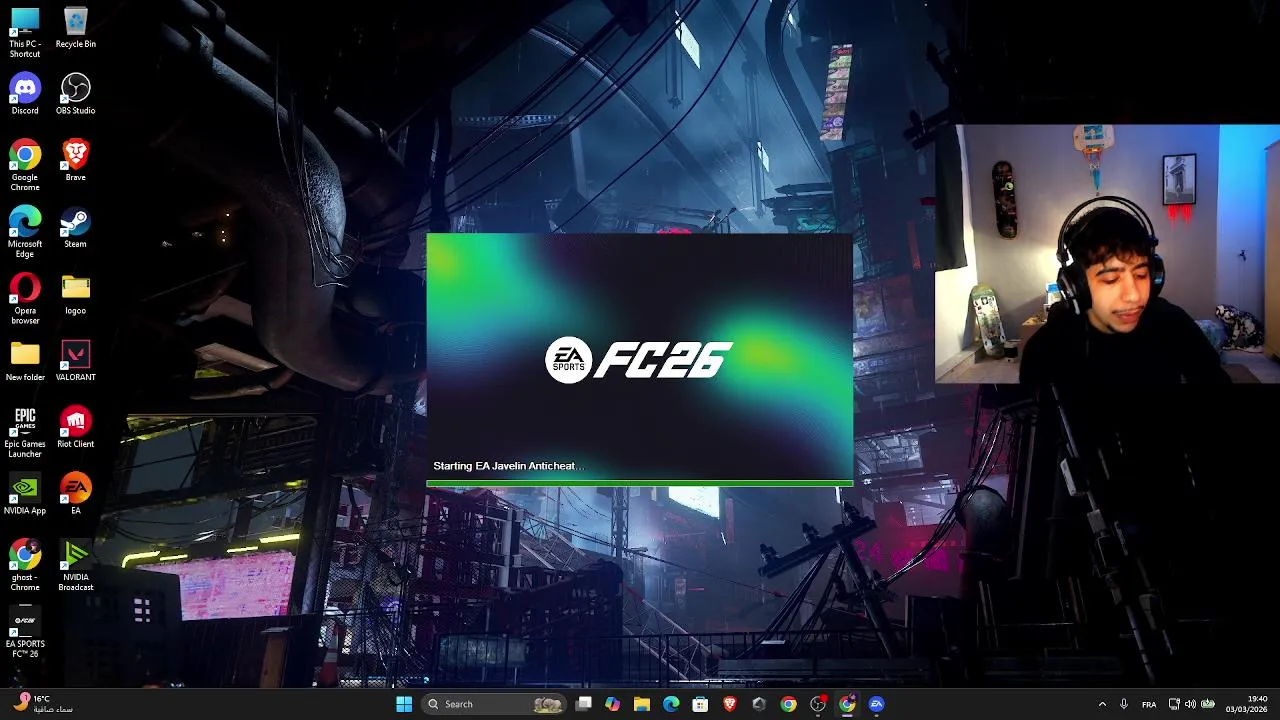Select Microsoft Edge desktop shortcut
The width and height of the screenshot is (1280, 720).
click(x=25, y=233)
